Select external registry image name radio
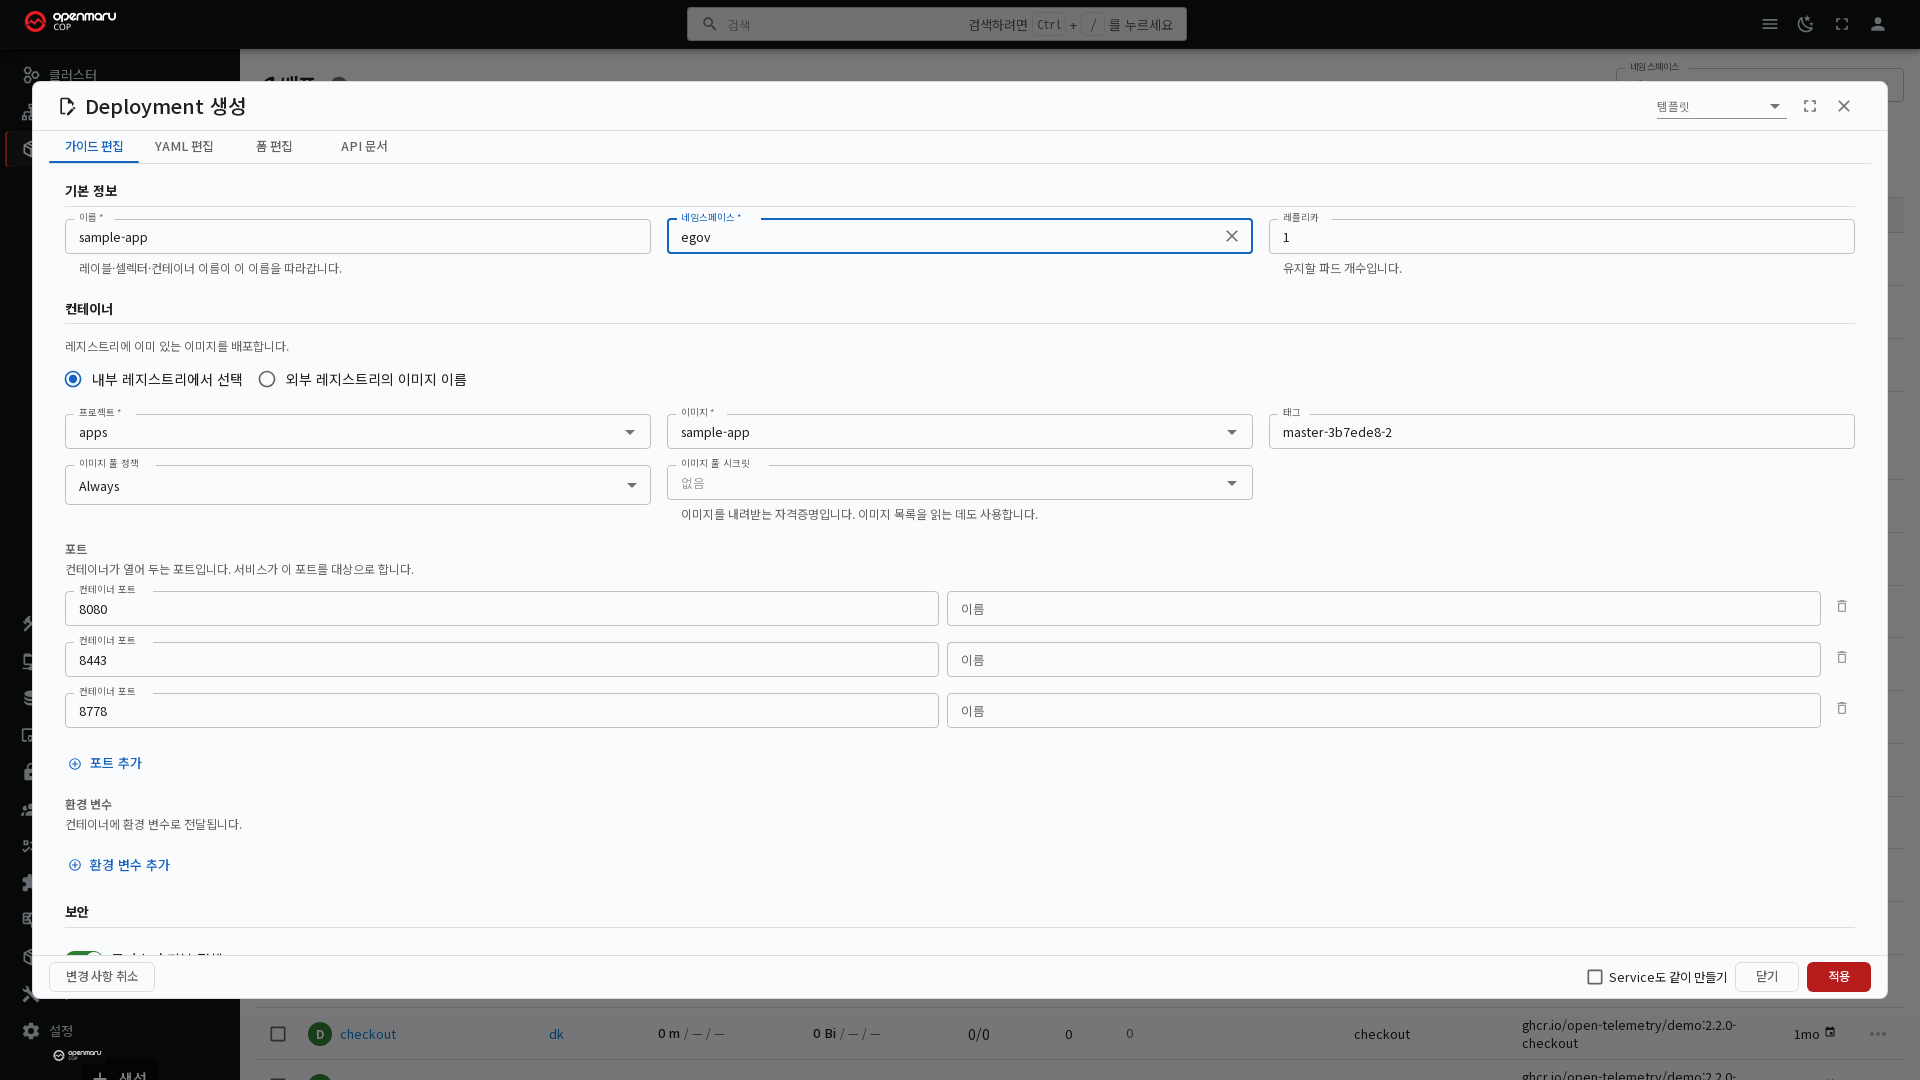 pyautogui.click(x=267, y=379)
